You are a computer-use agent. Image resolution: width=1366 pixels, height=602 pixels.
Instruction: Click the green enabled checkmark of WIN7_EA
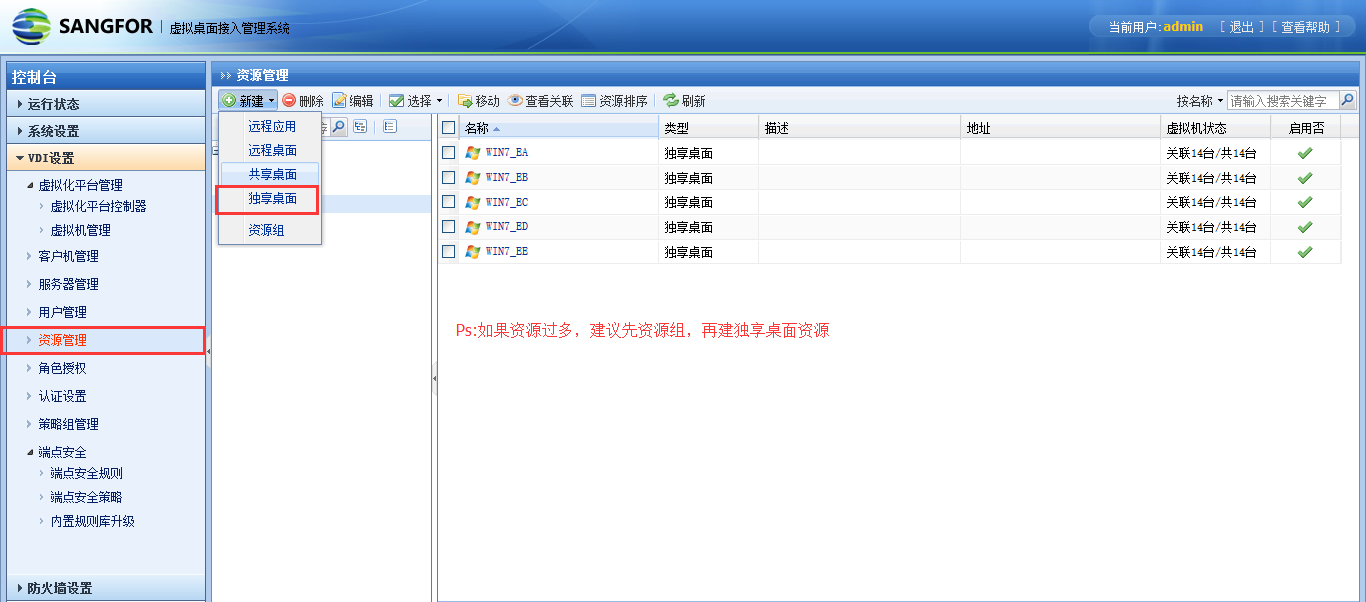pyautogui.click(x=1304, y=153)
